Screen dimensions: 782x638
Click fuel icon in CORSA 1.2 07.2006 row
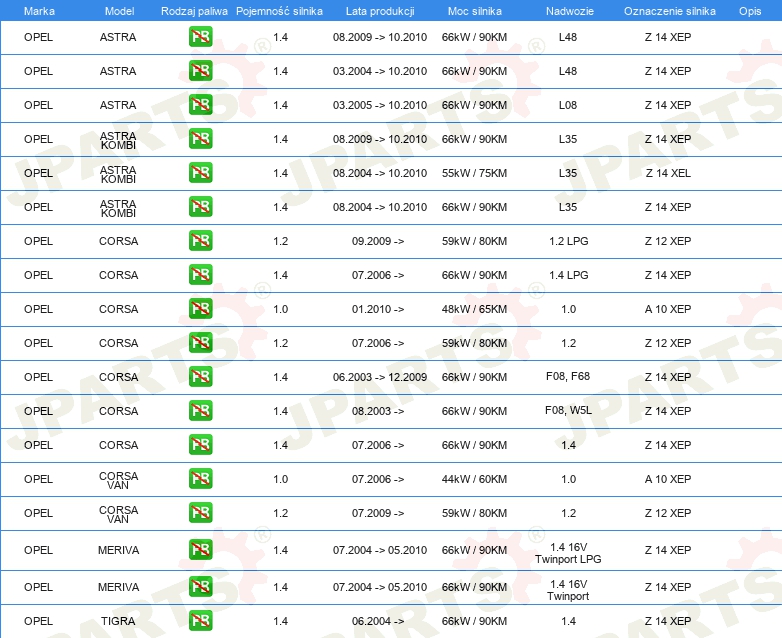click(200, 342)
